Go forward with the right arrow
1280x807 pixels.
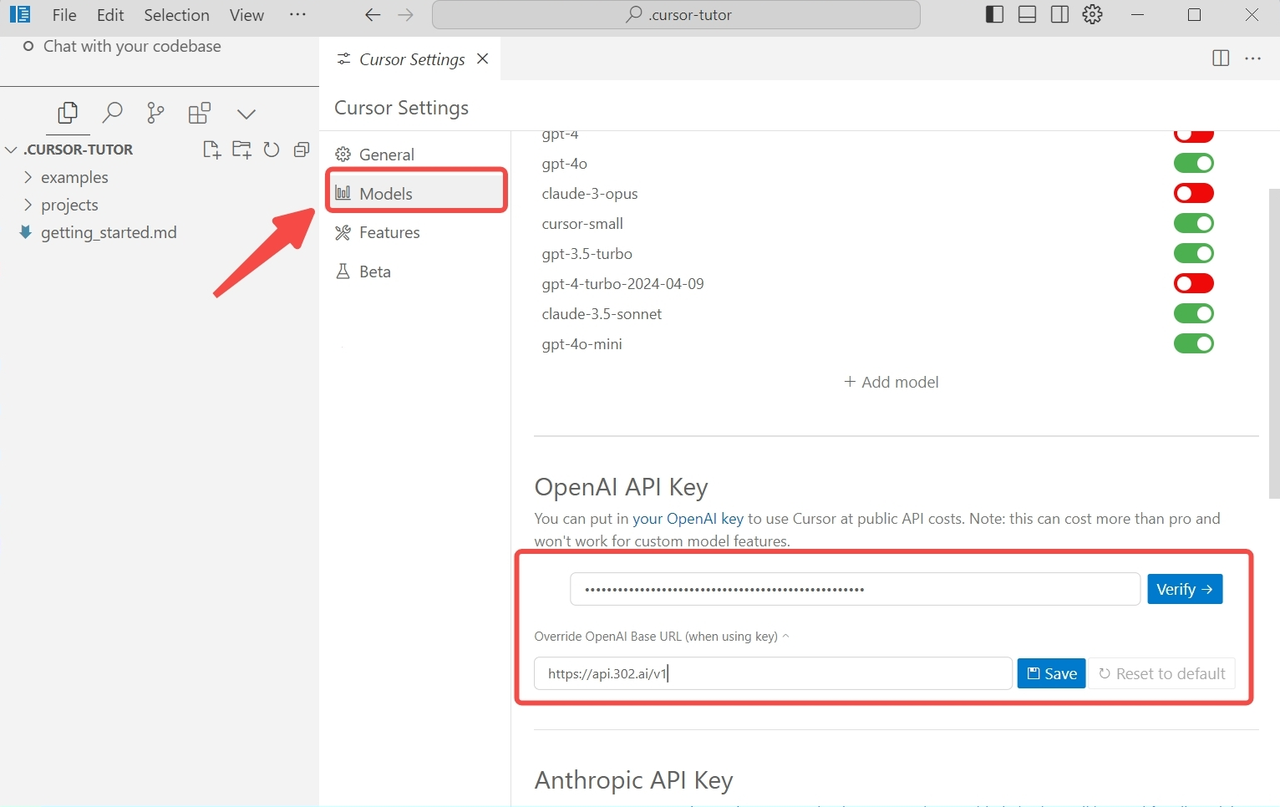(405, 15)
